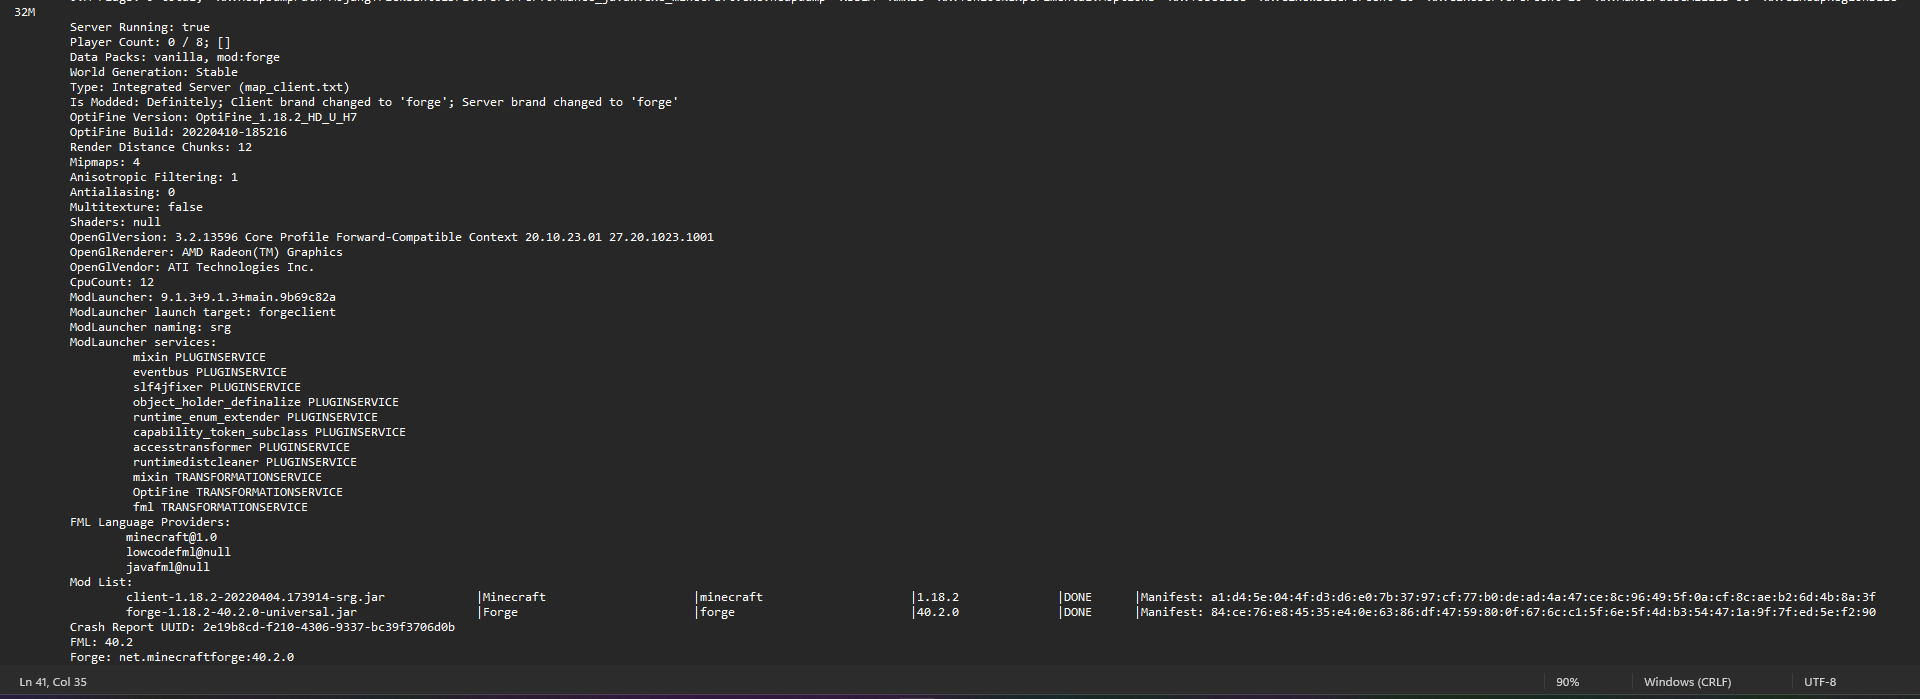
Task: Click the 'Render Distance Chunks: 12' line
Action: point(161,147)
